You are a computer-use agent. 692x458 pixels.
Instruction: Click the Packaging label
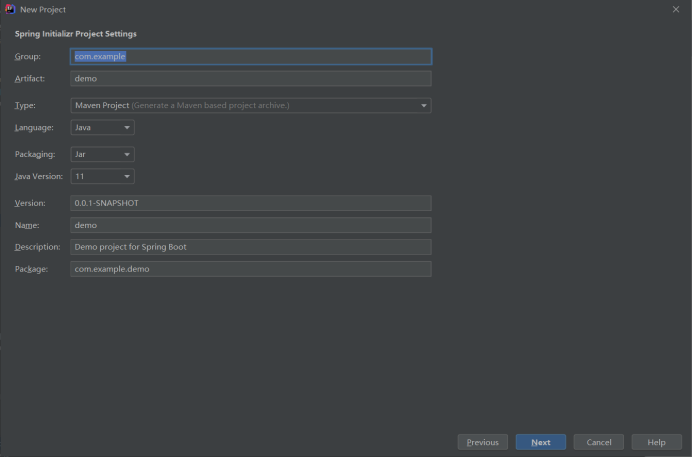coord(35,154)
